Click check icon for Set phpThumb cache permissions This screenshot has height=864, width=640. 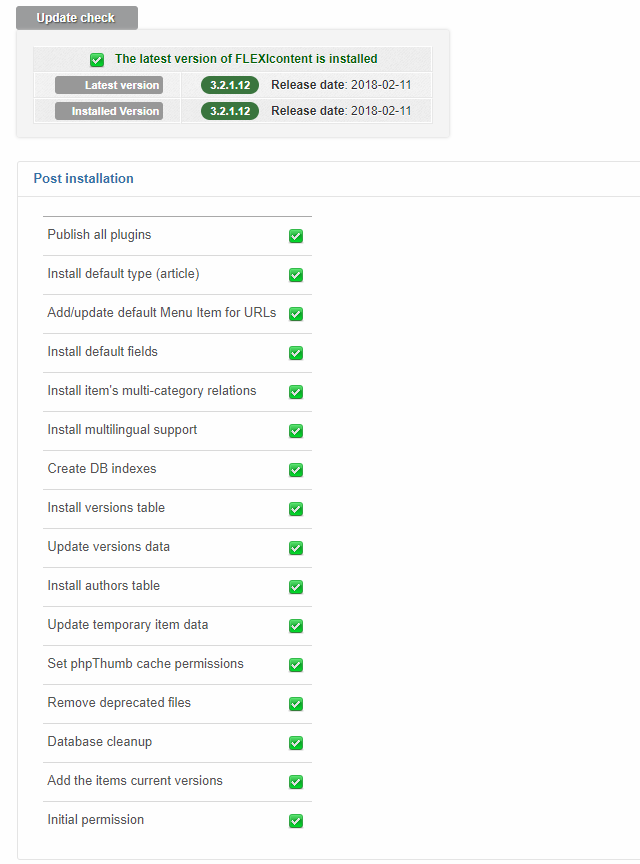click(296, 665)
